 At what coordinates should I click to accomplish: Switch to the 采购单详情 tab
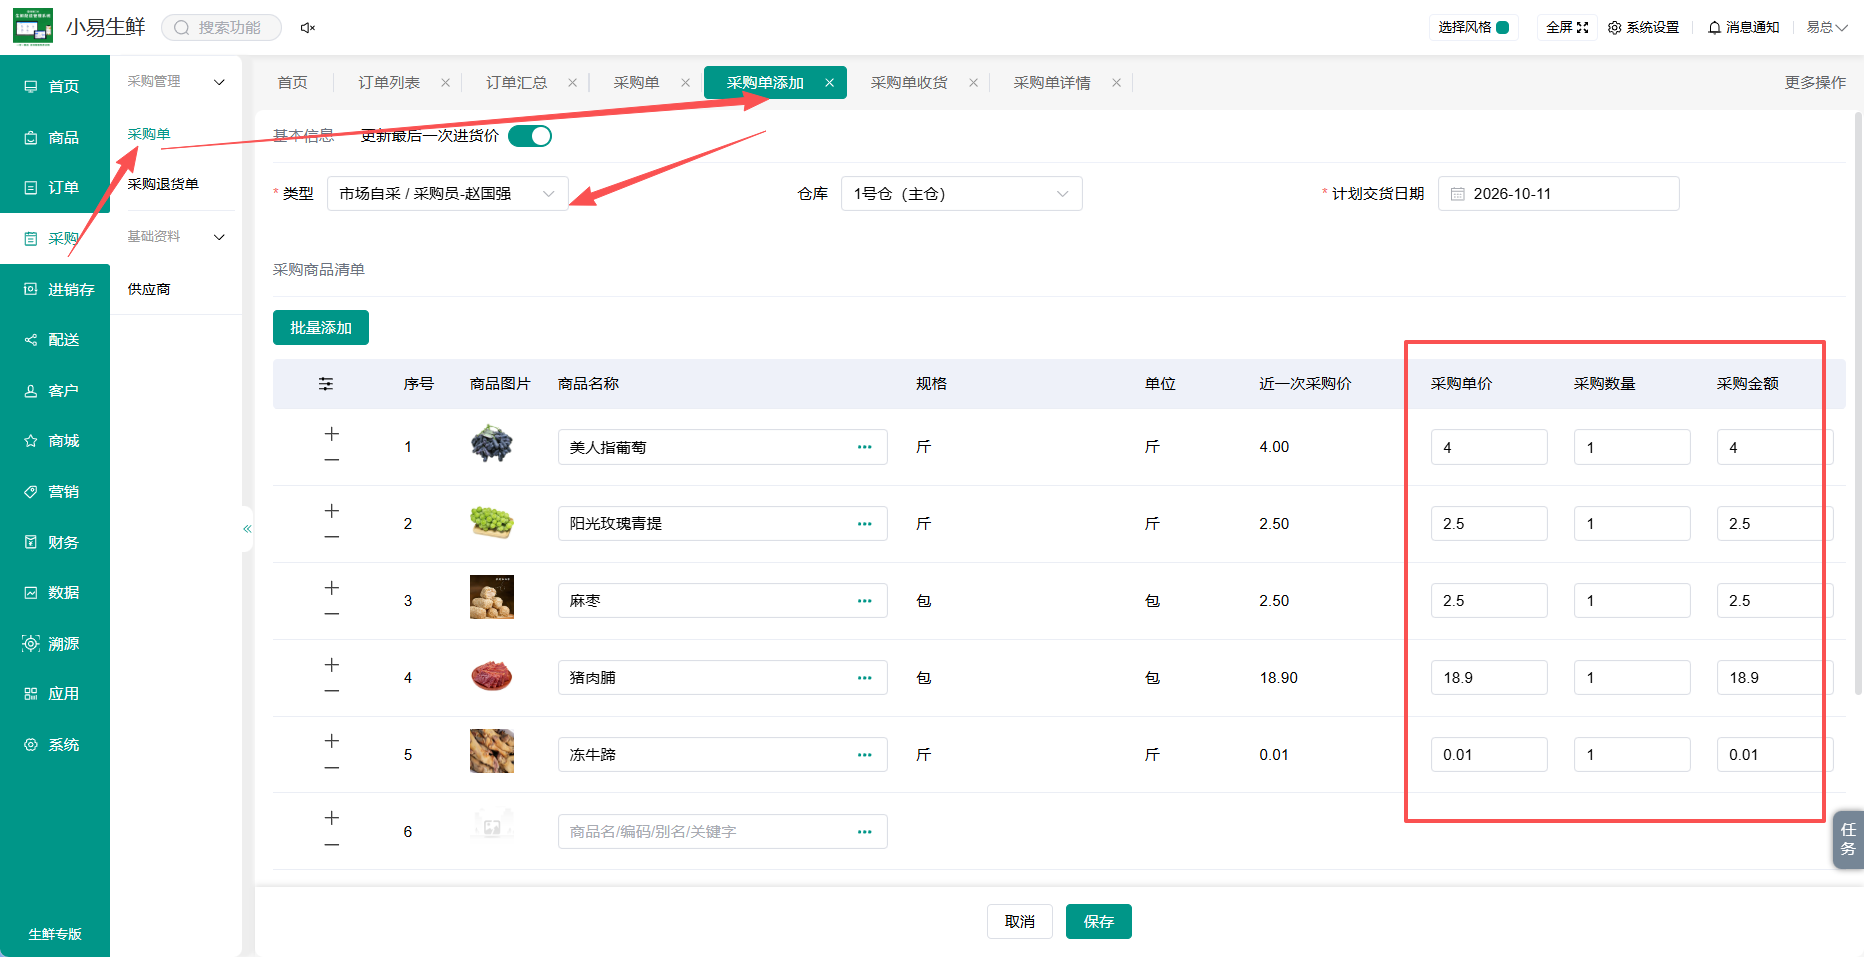(x=1052, y=83)
